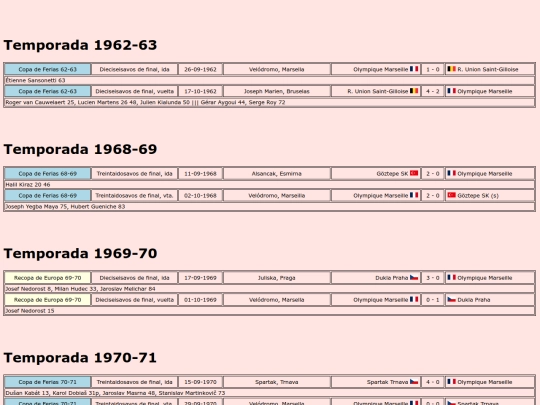Click Copa de Ferias 62-63 cell in the ida row
Image resolution: width=540 pixels, height=405 pixels.
pos(48,69)
